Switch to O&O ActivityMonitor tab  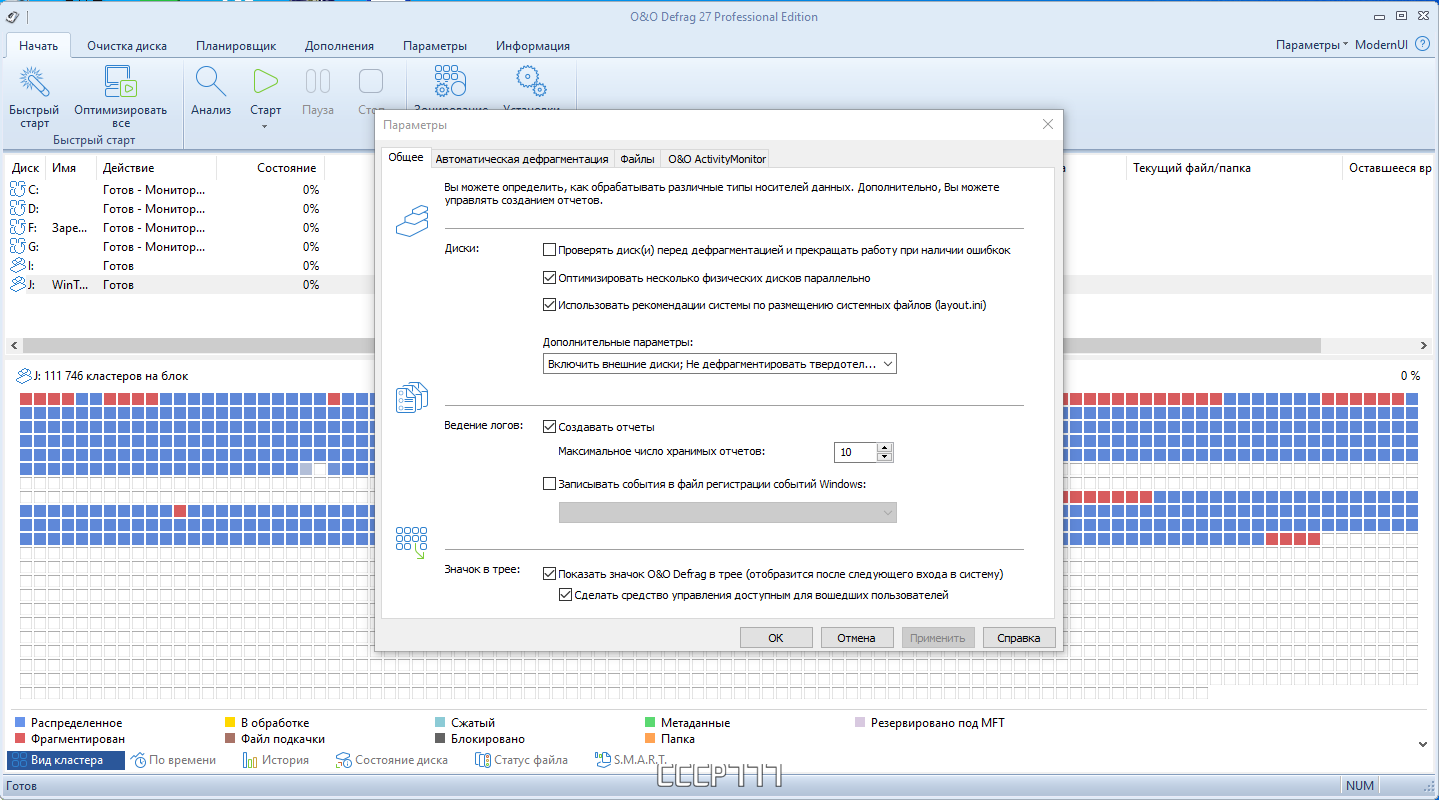(x=717, y=159)
